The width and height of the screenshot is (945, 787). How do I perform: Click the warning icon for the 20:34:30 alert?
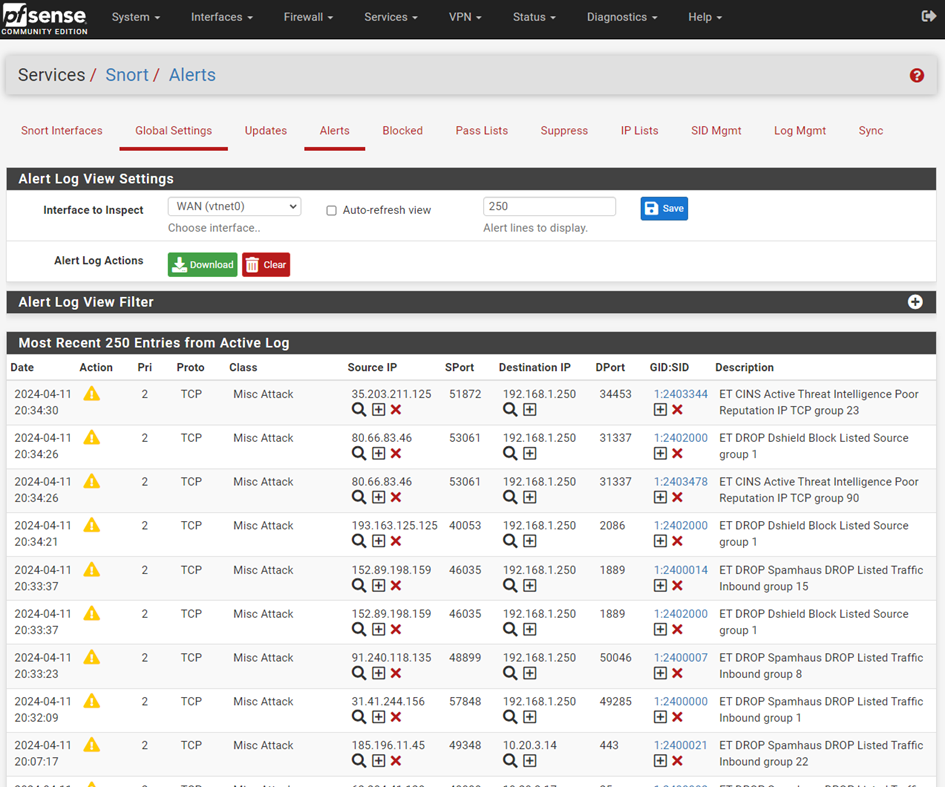pos(92,394)
